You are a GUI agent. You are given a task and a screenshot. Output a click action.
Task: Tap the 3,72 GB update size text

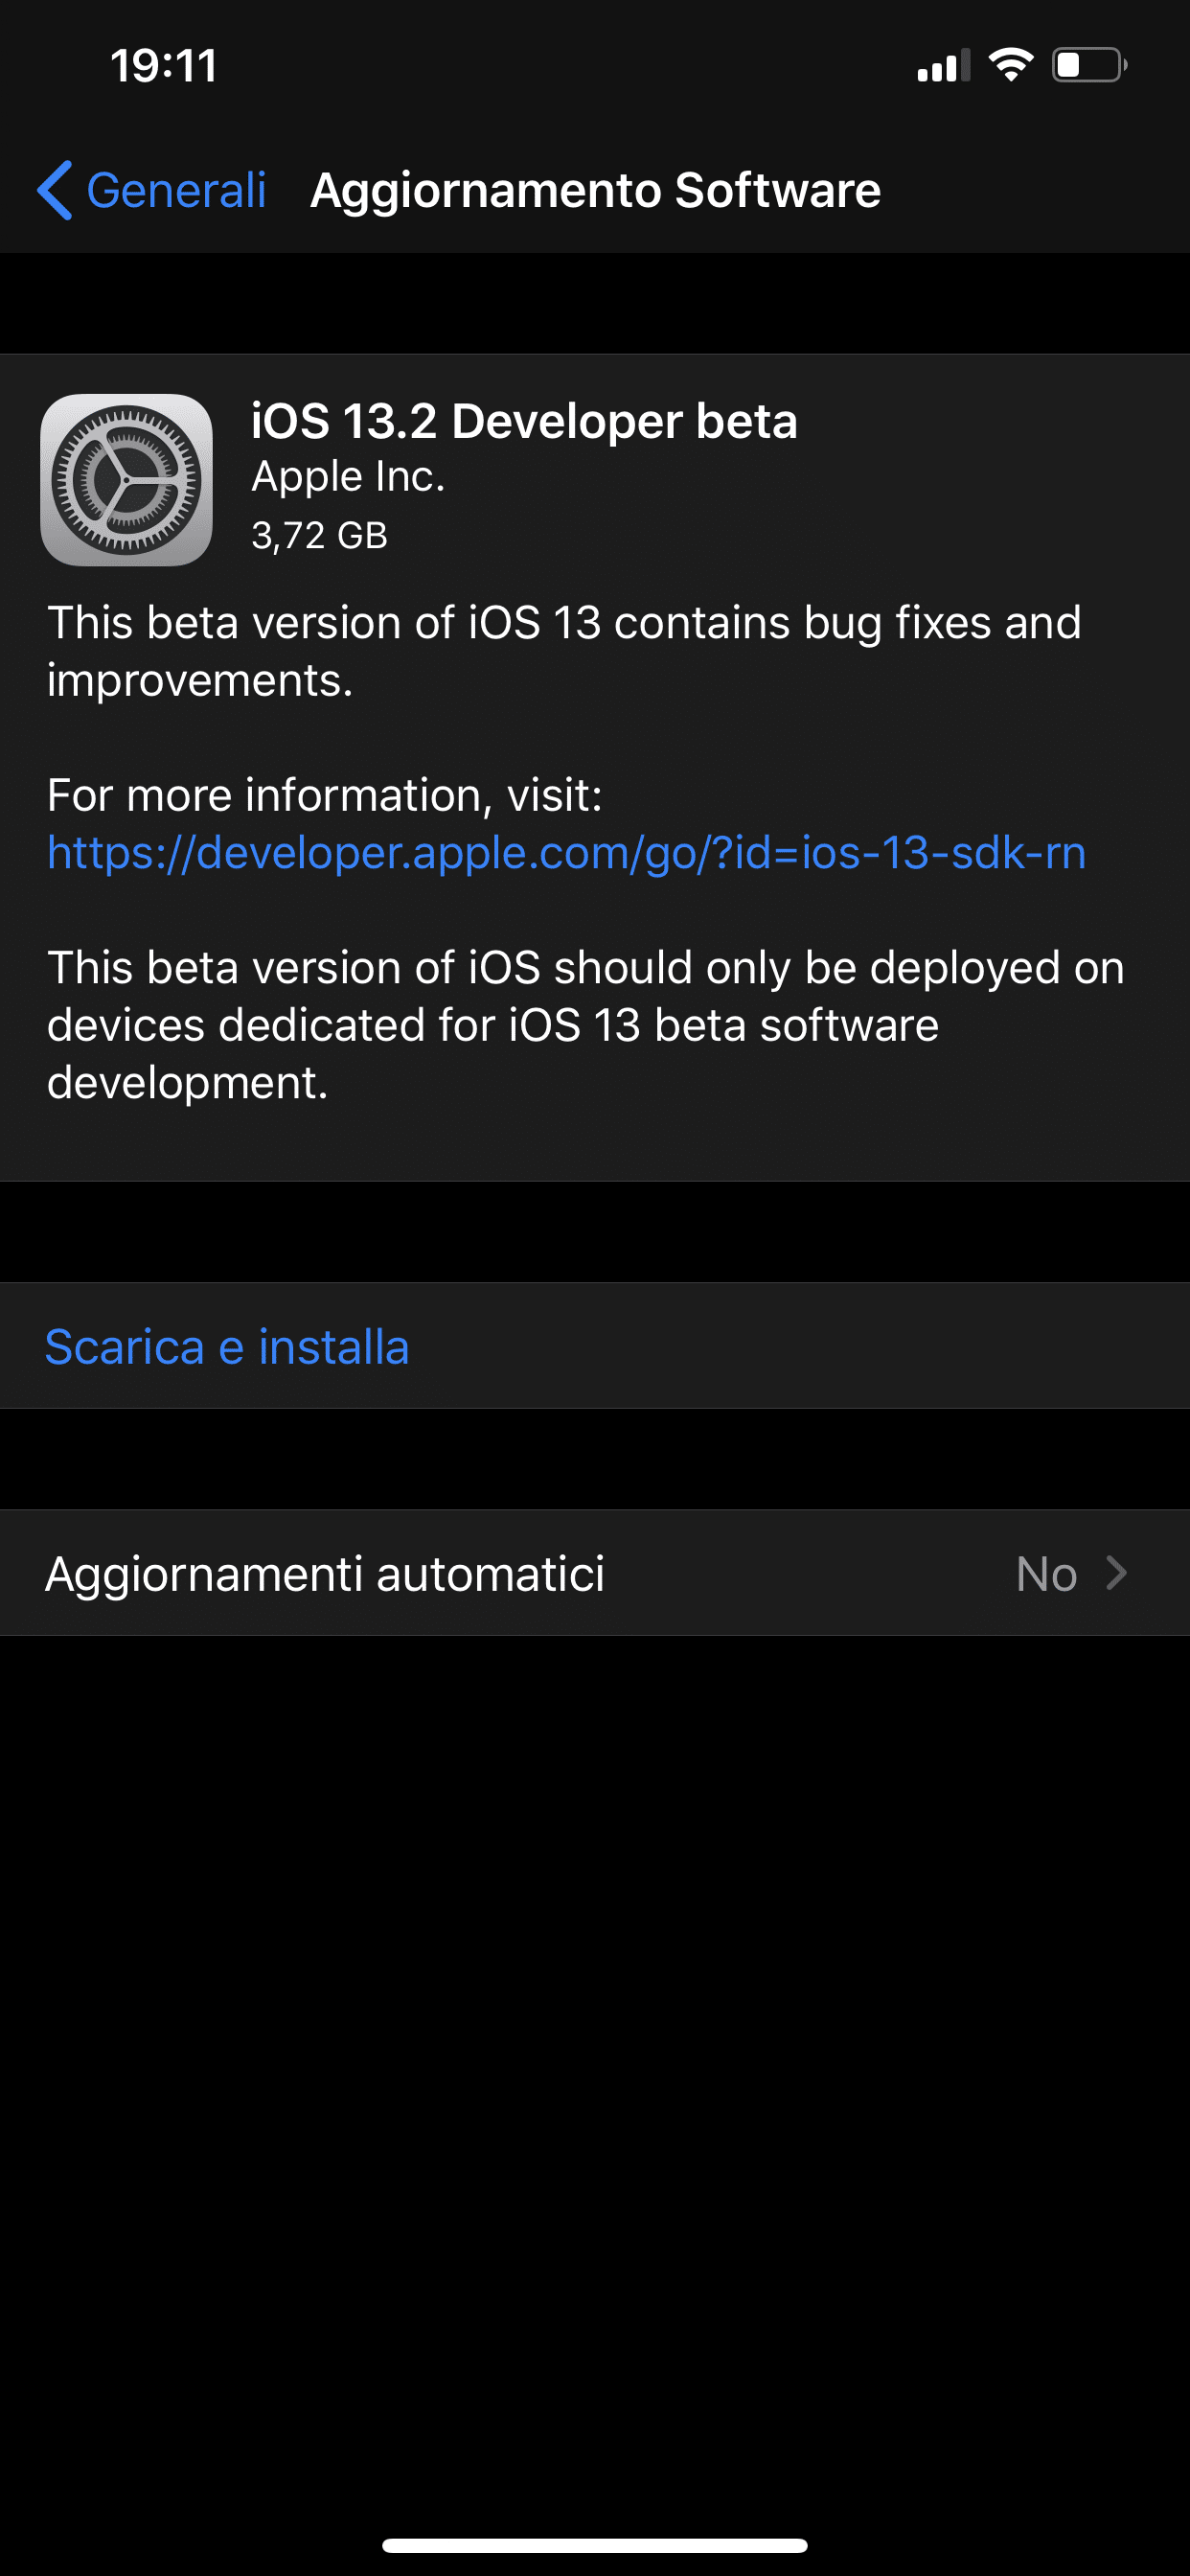[319, 536]
